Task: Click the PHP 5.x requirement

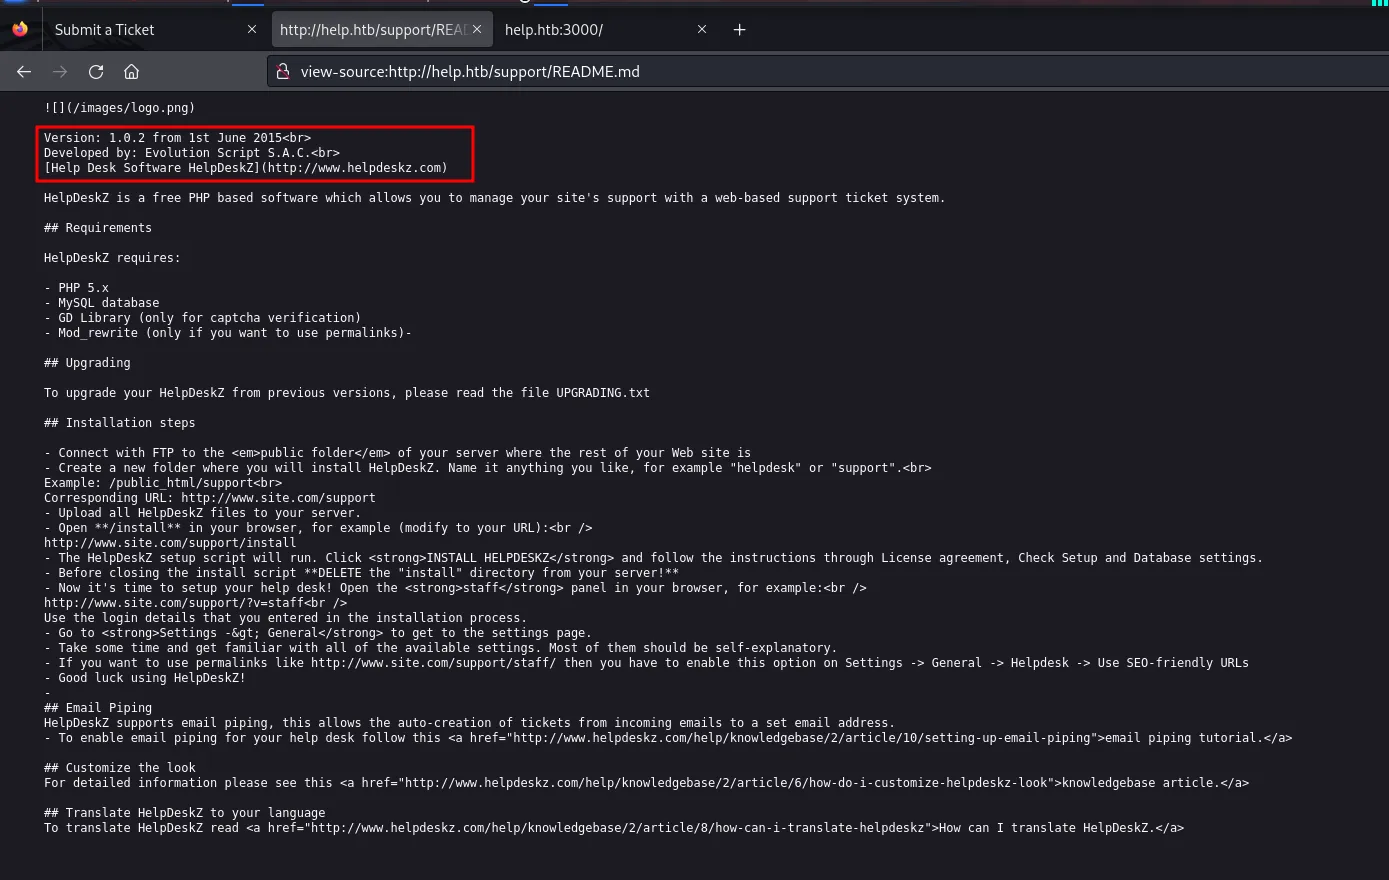Action: click(76, 288)
